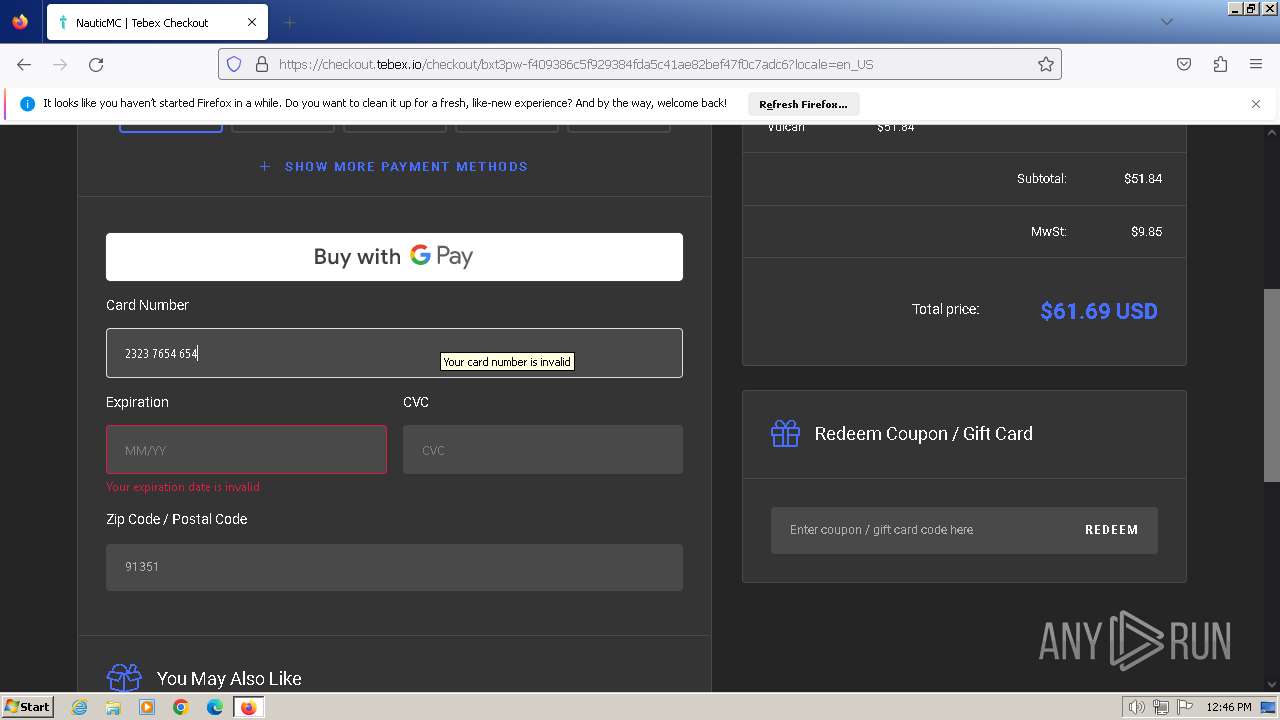Select the NauticMC | Tebex Checkout tab
Image resolution: width=1280 pixels, height=720 pixels.
(156, 22)
